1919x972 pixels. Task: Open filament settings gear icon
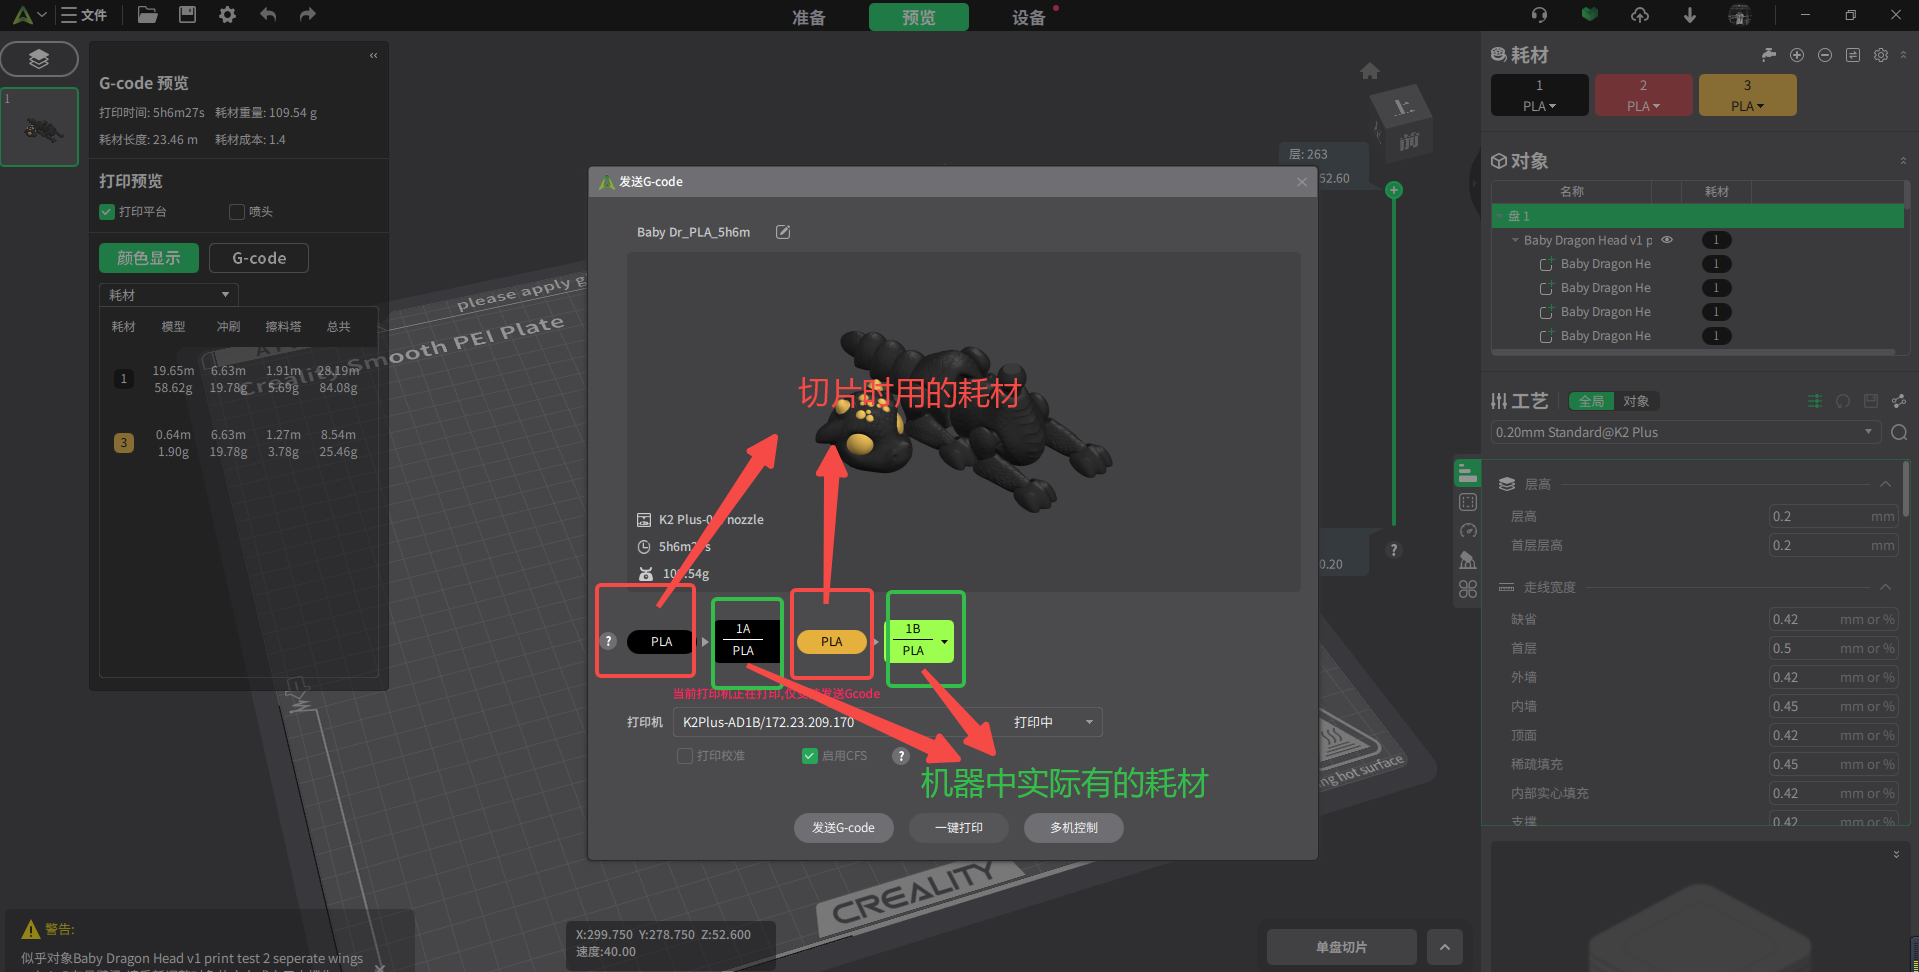(1881, 55)
